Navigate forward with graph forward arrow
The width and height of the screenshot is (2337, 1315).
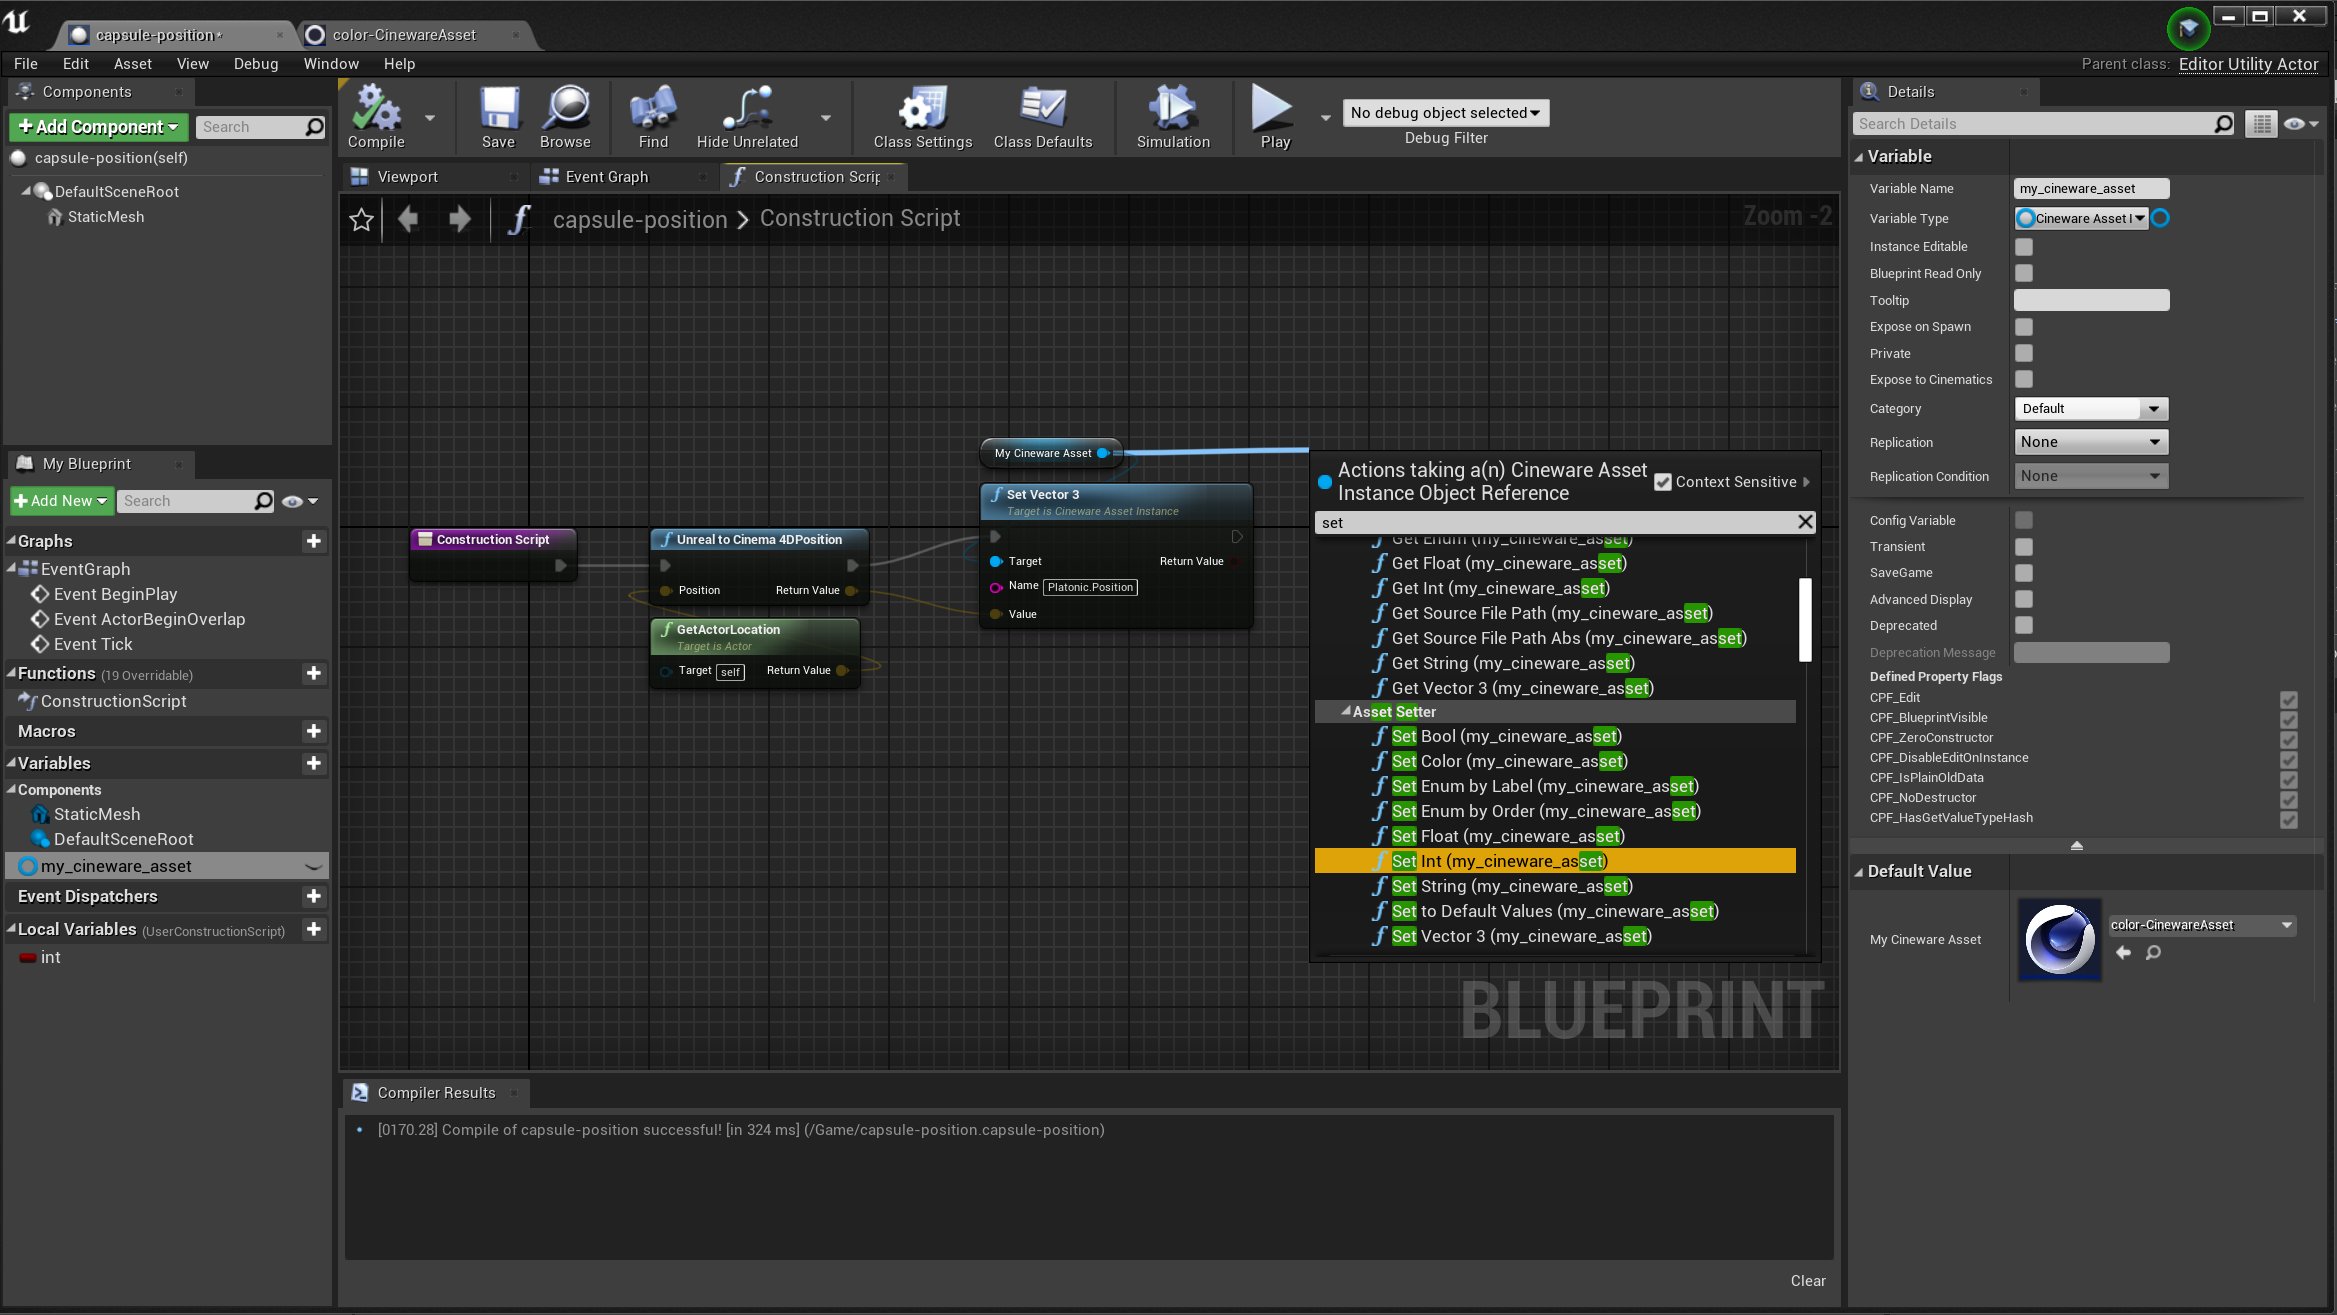click(x=459, y=219)
